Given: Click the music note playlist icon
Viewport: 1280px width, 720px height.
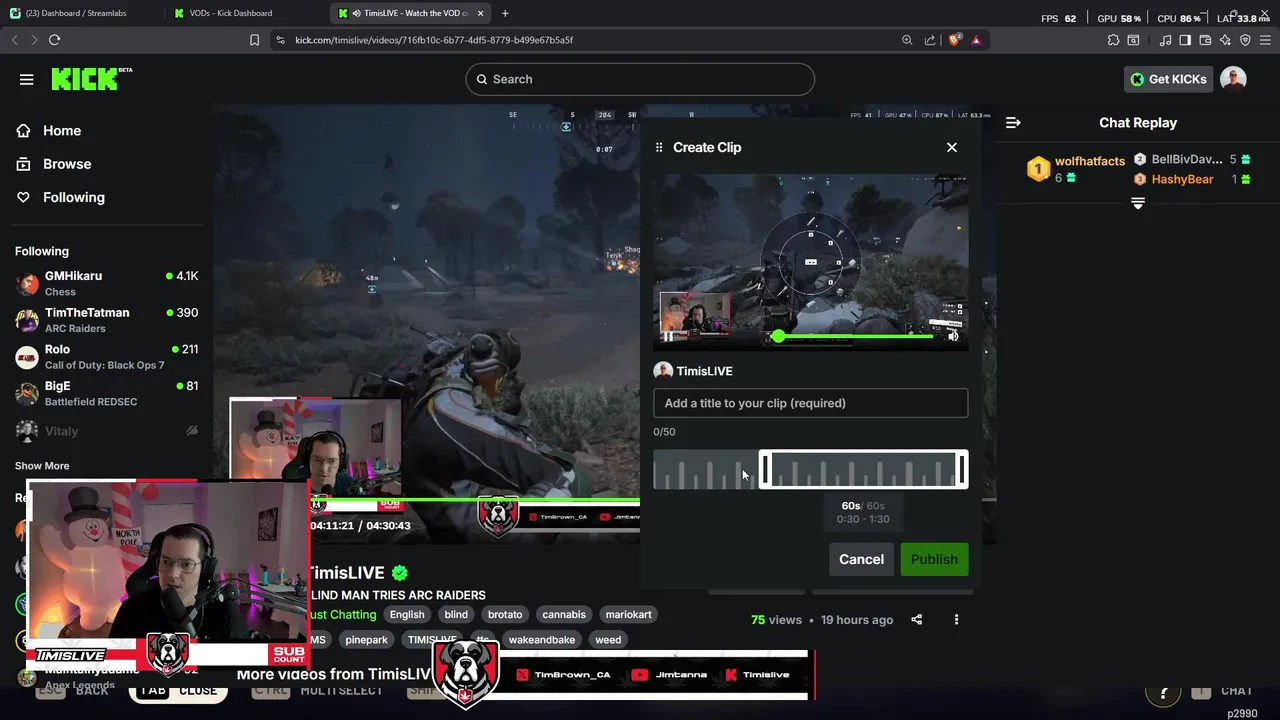Looking at the screenshot, I should point(1165,40).
